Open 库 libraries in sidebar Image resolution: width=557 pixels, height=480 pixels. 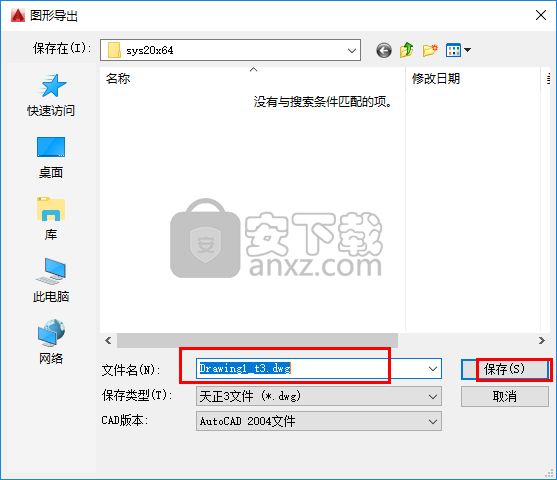pyautogui.click(x=51, y=219)
